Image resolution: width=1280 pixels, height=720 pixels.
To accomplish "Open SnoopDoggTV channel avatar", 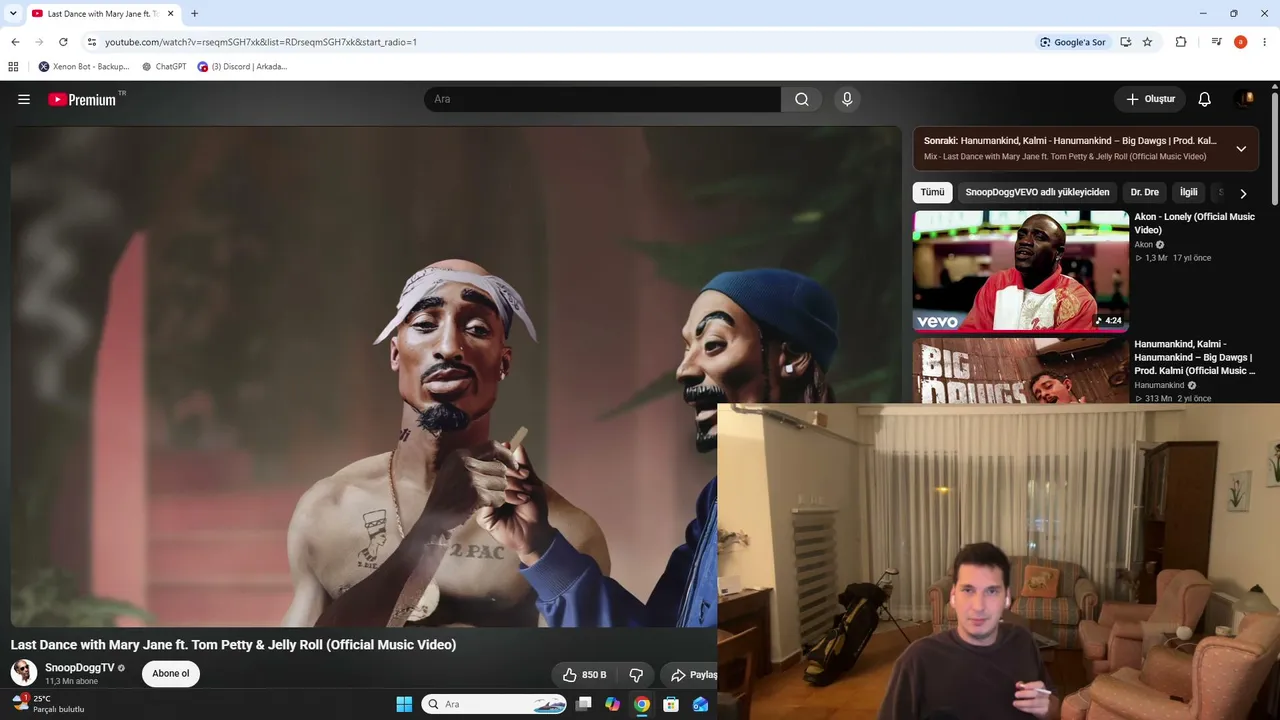I will click(24, 673).
